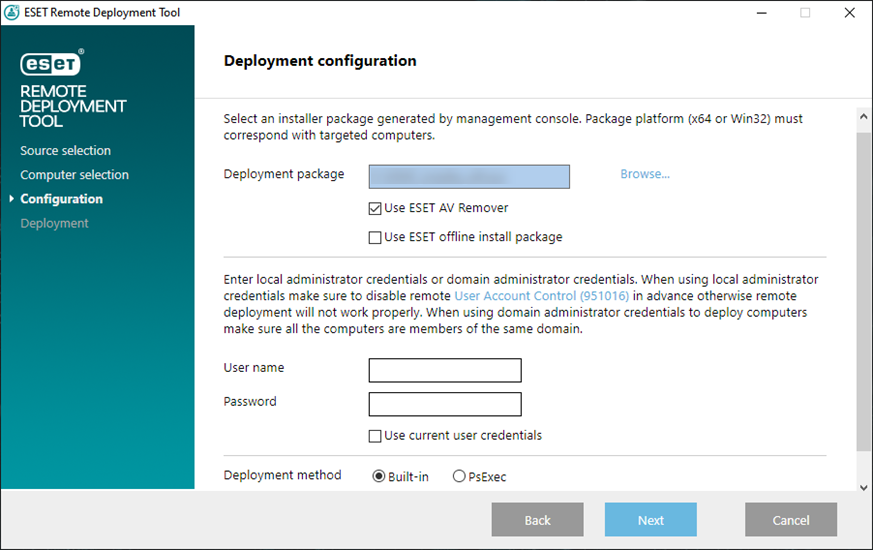Focus the User name input field
Image resolution: width=873 pixels, height=550 pixels.
click(x=445, y=371)
